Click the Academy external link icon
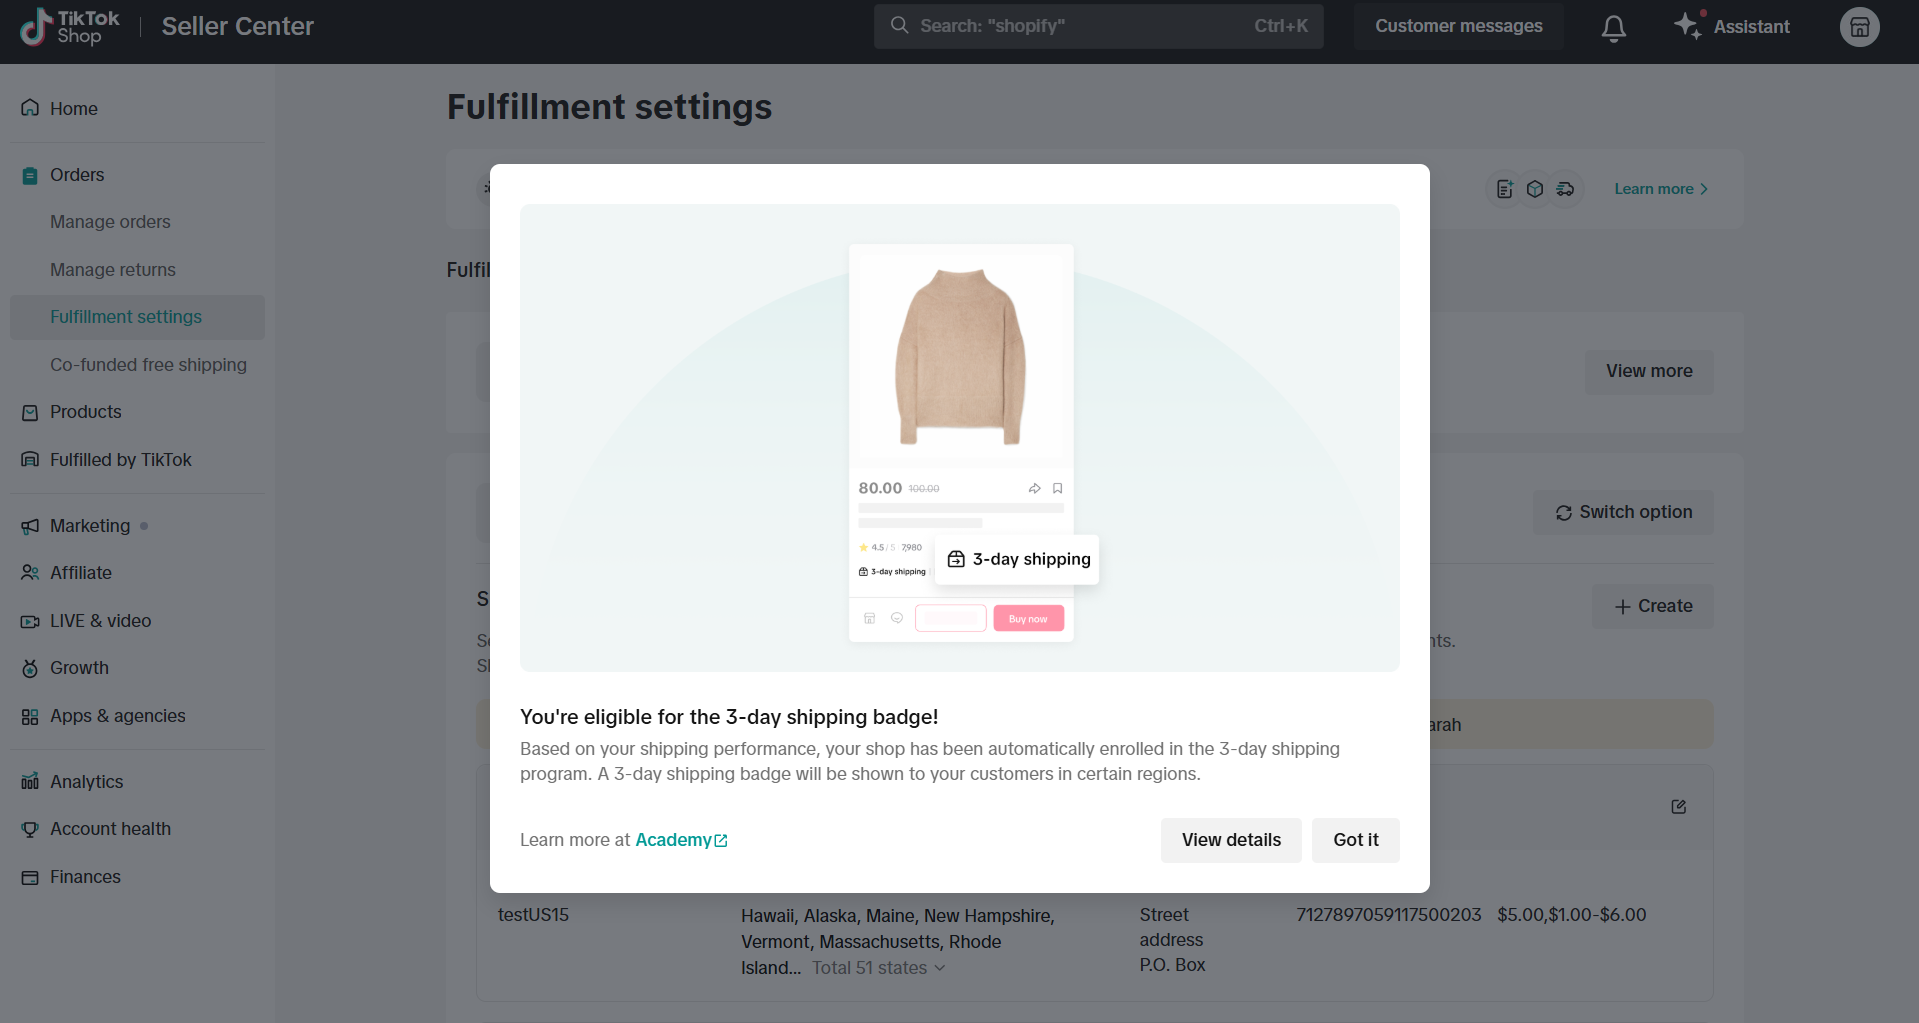 coord(721,841)
